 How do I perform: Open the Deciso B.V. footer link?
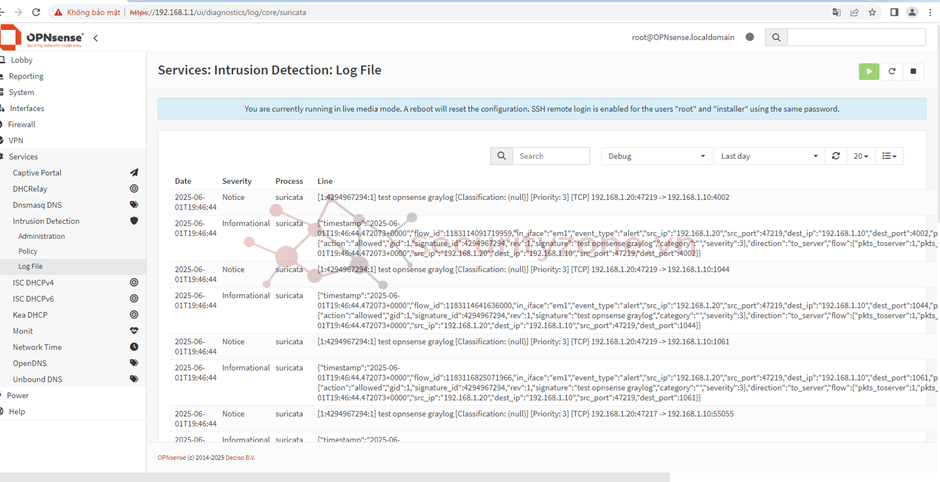click(x=240, y=457)
